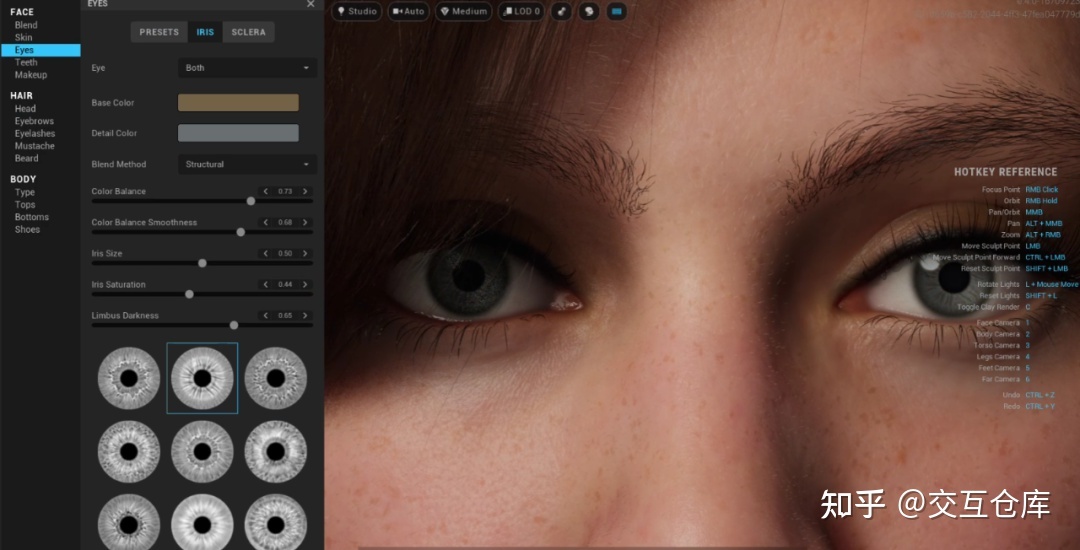Open Eyebrows under Hair
Screen dimensions: 1080x550
click(x=34, y=121)
